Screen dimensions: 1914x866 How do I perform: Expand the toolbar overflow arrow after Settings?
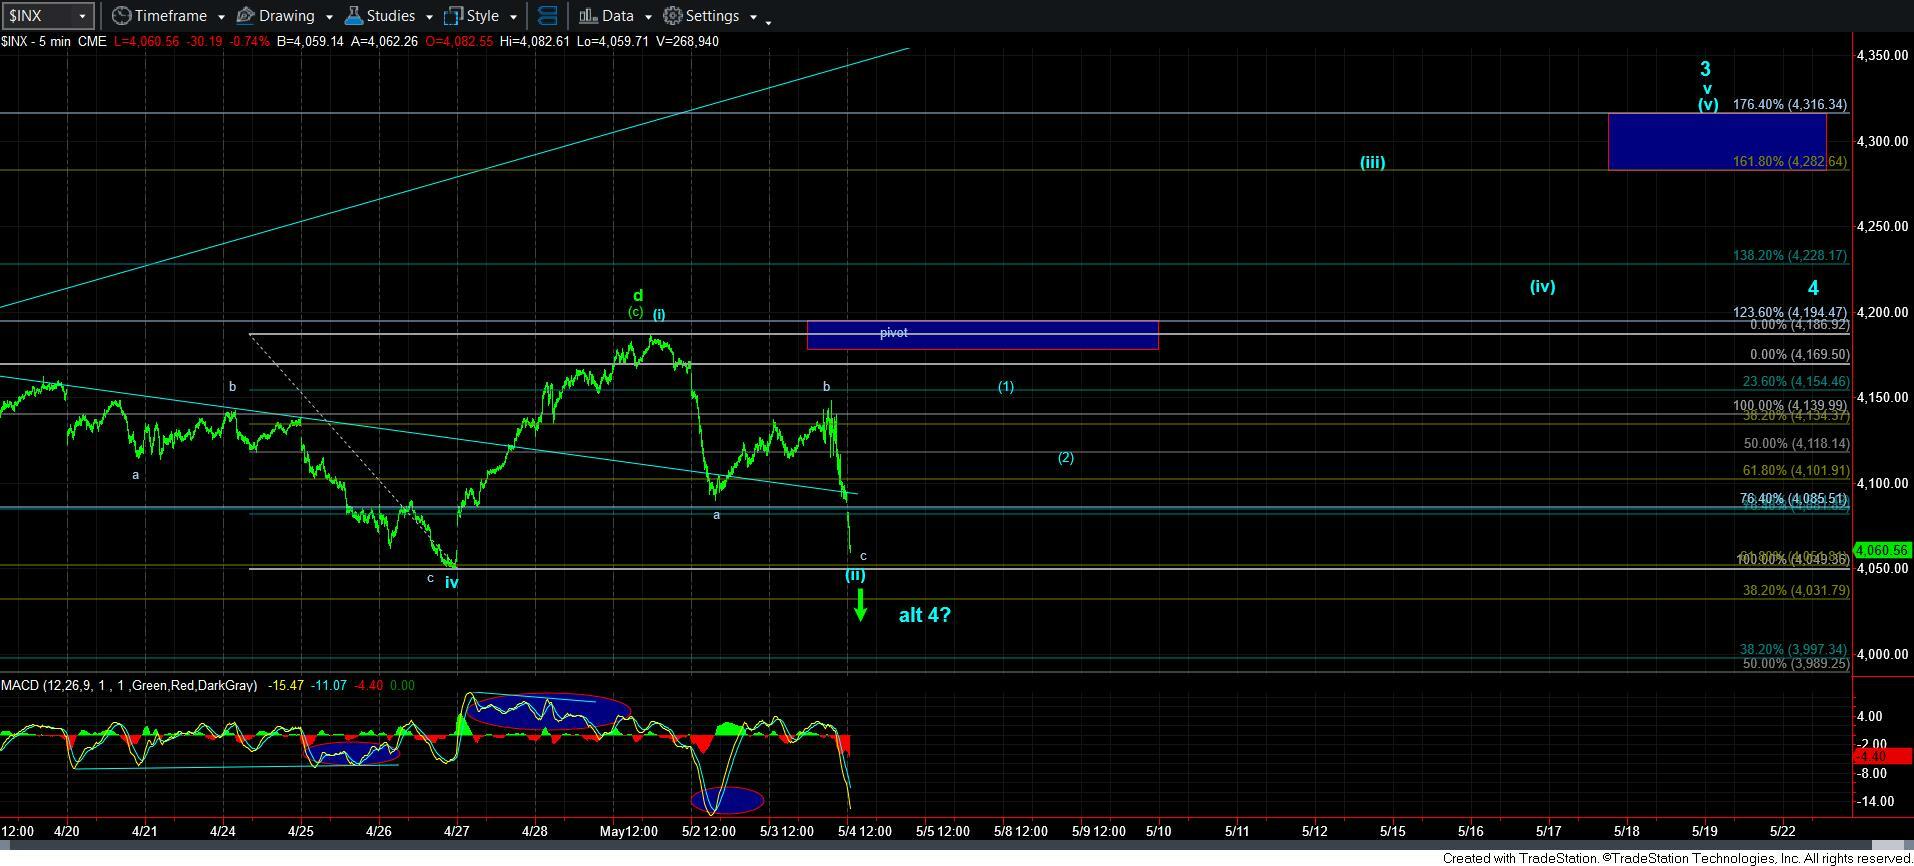(768, 21)
